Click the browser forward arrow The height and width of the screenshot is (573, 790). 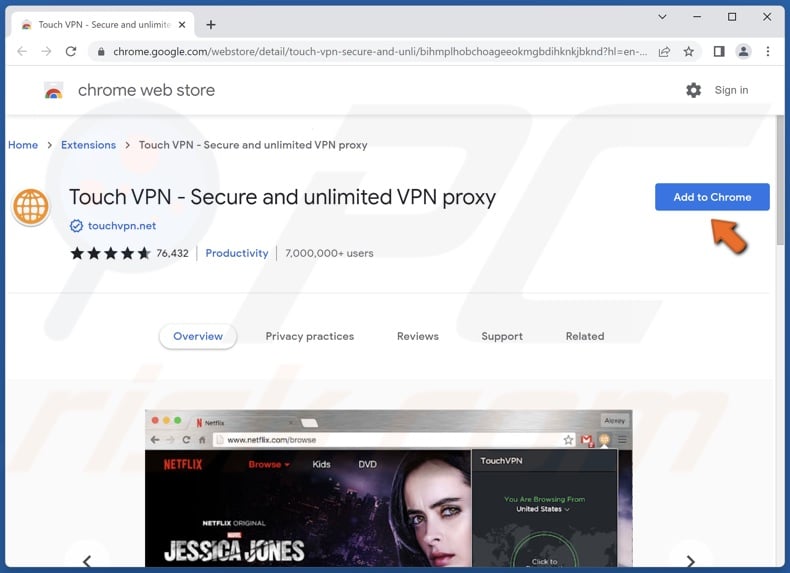point(46,51)
